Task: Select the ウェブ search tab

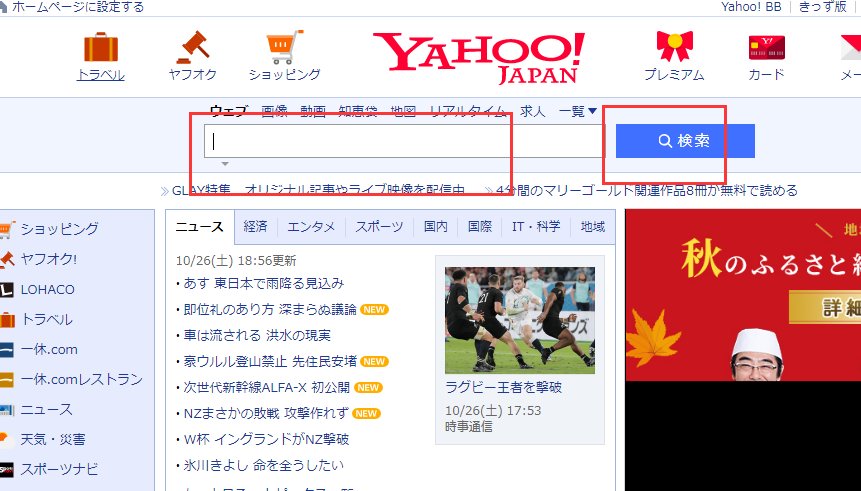Action: click(x=229, y=111)
